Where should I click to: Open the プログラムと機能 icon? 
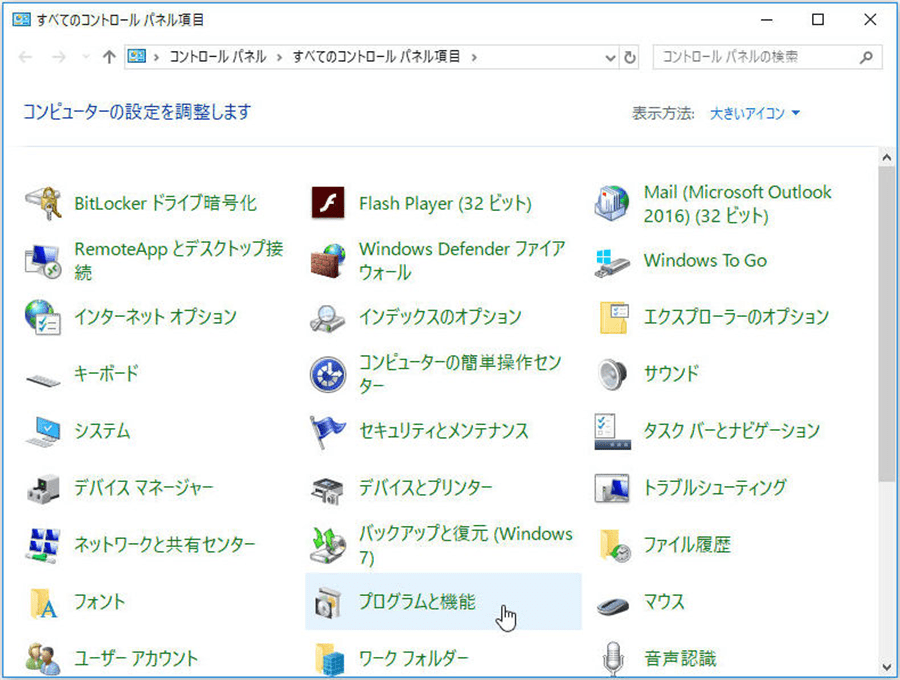point(328,603)
